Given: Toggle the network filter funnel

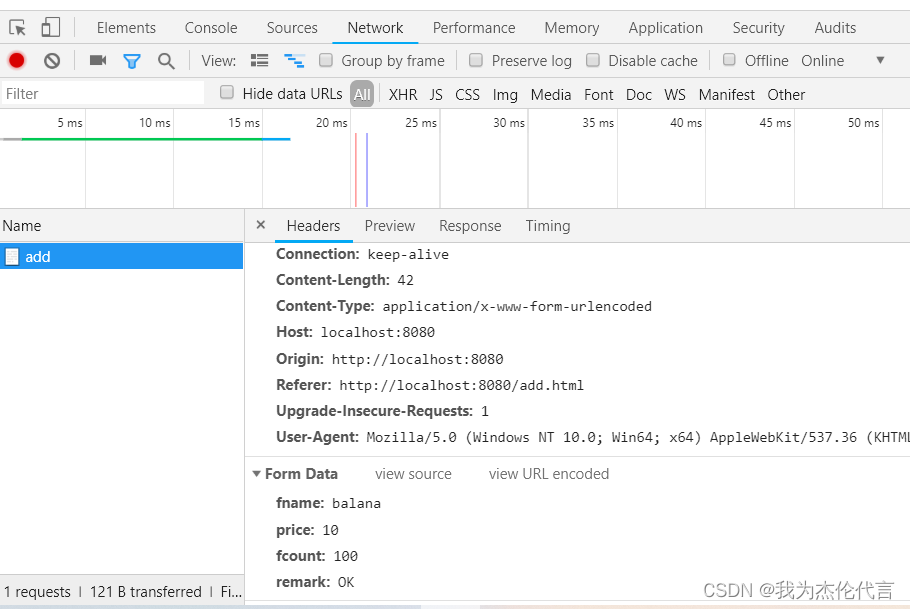Looking at the screenshot, I should tap(132, 60).
